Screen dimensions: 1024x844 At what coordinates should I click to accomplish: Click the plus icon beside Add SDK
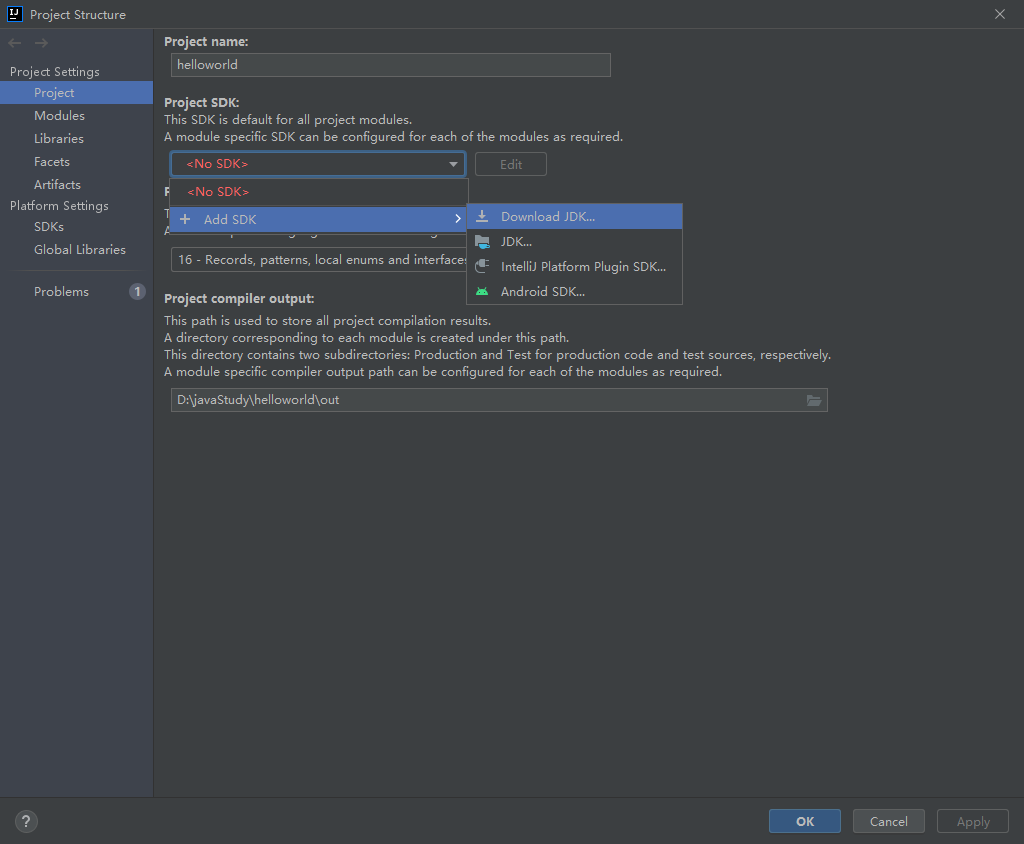(x=185, y=219)
